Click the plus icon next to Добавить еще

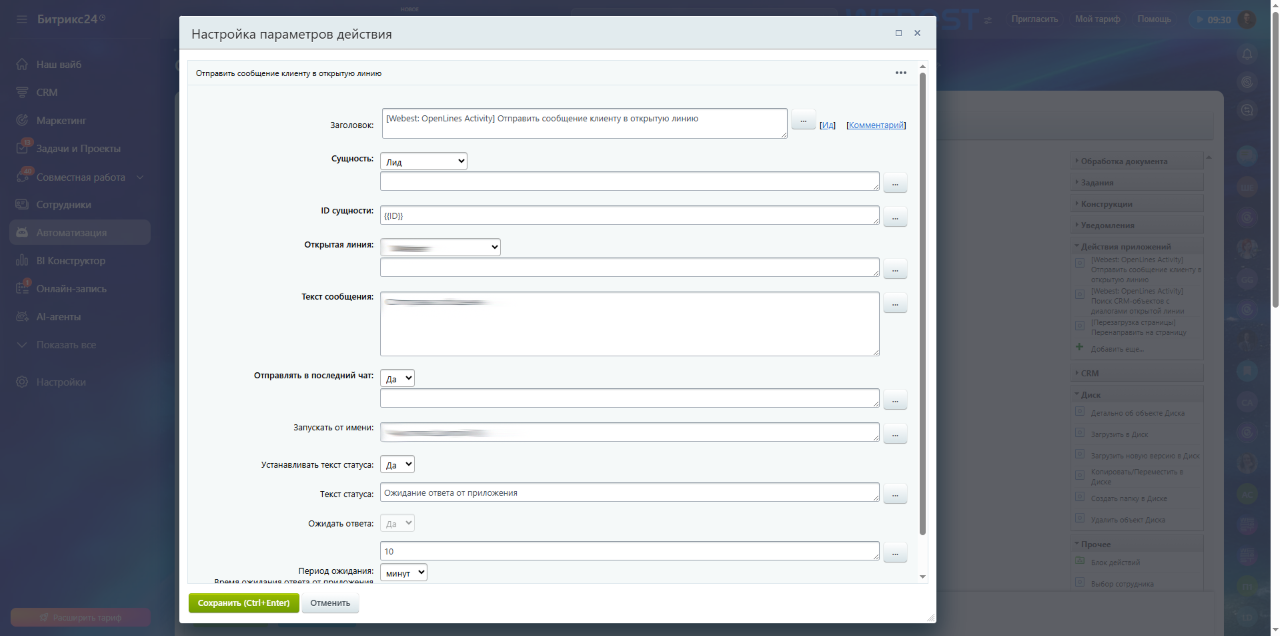[1079, 347]
